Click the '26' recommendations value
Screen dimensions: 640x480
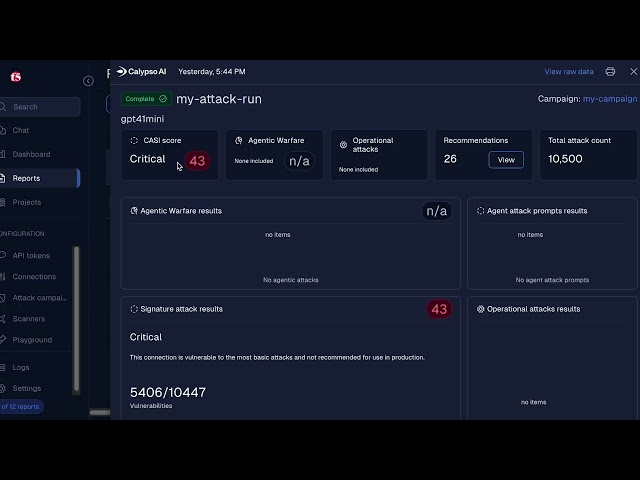[450, 159]
